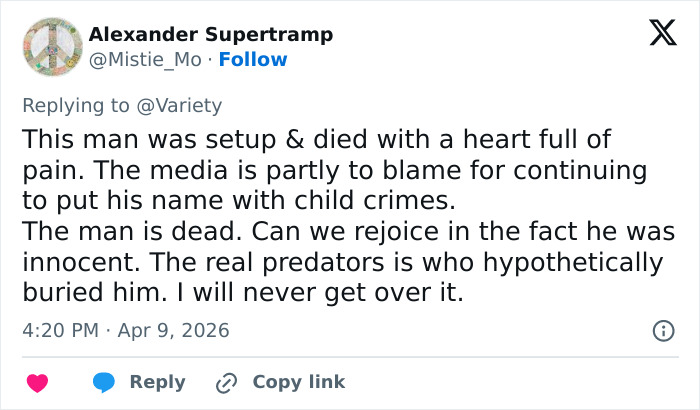Open the Alexander Supertramp display name
This screenshot has height=410, width=700.
click(210, 35)
